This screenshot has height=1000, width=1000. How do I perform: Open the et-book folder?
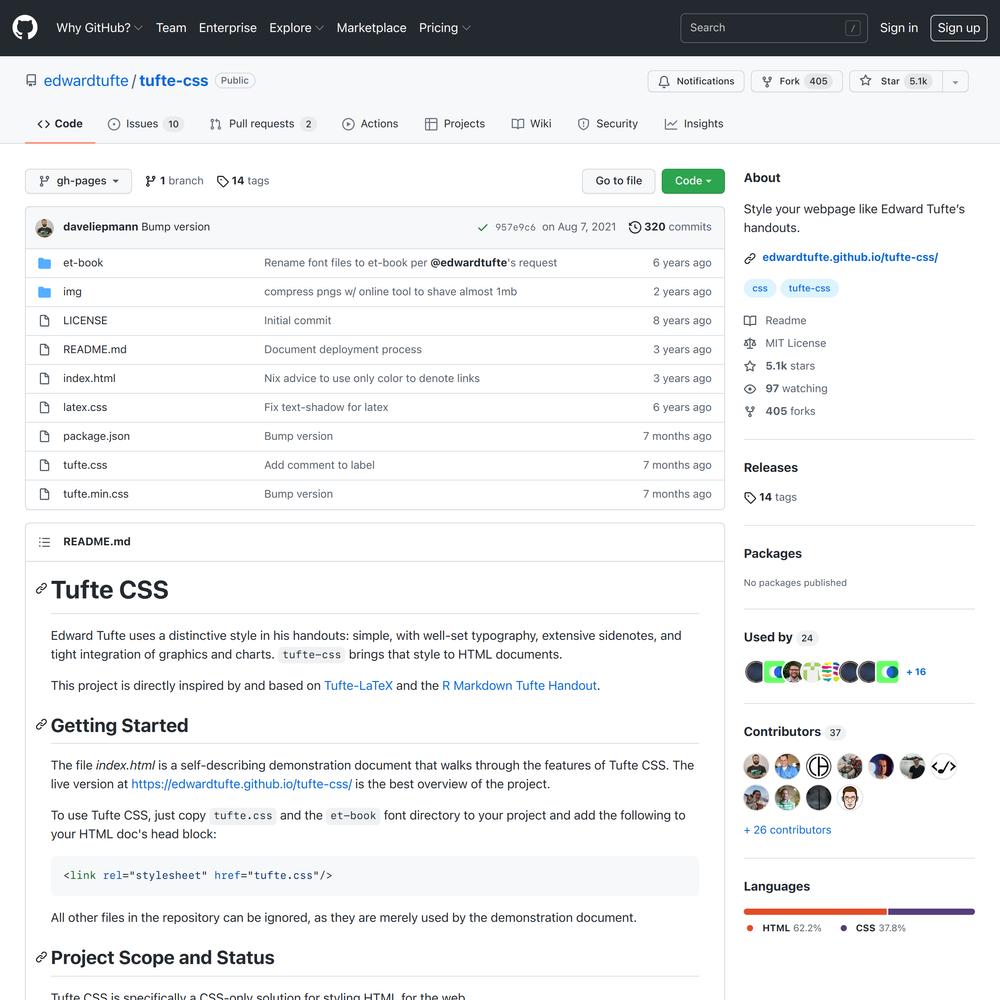point(83,263)
